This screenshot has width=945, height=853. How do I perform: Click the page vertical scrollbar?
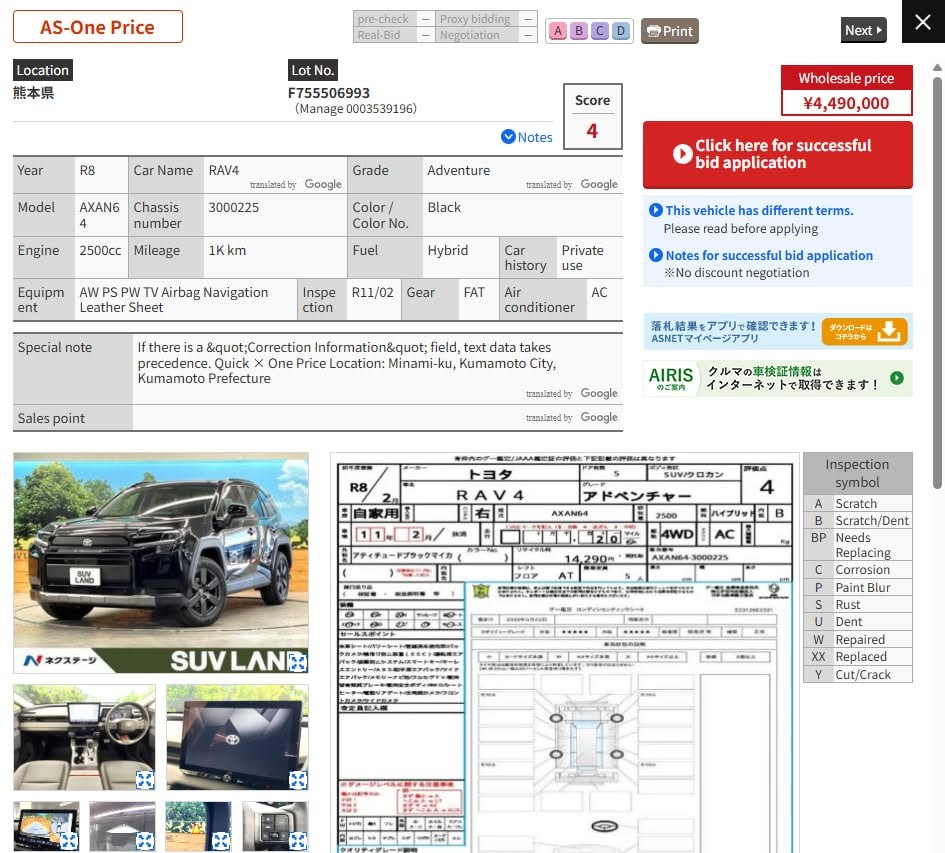coord(937,277)
